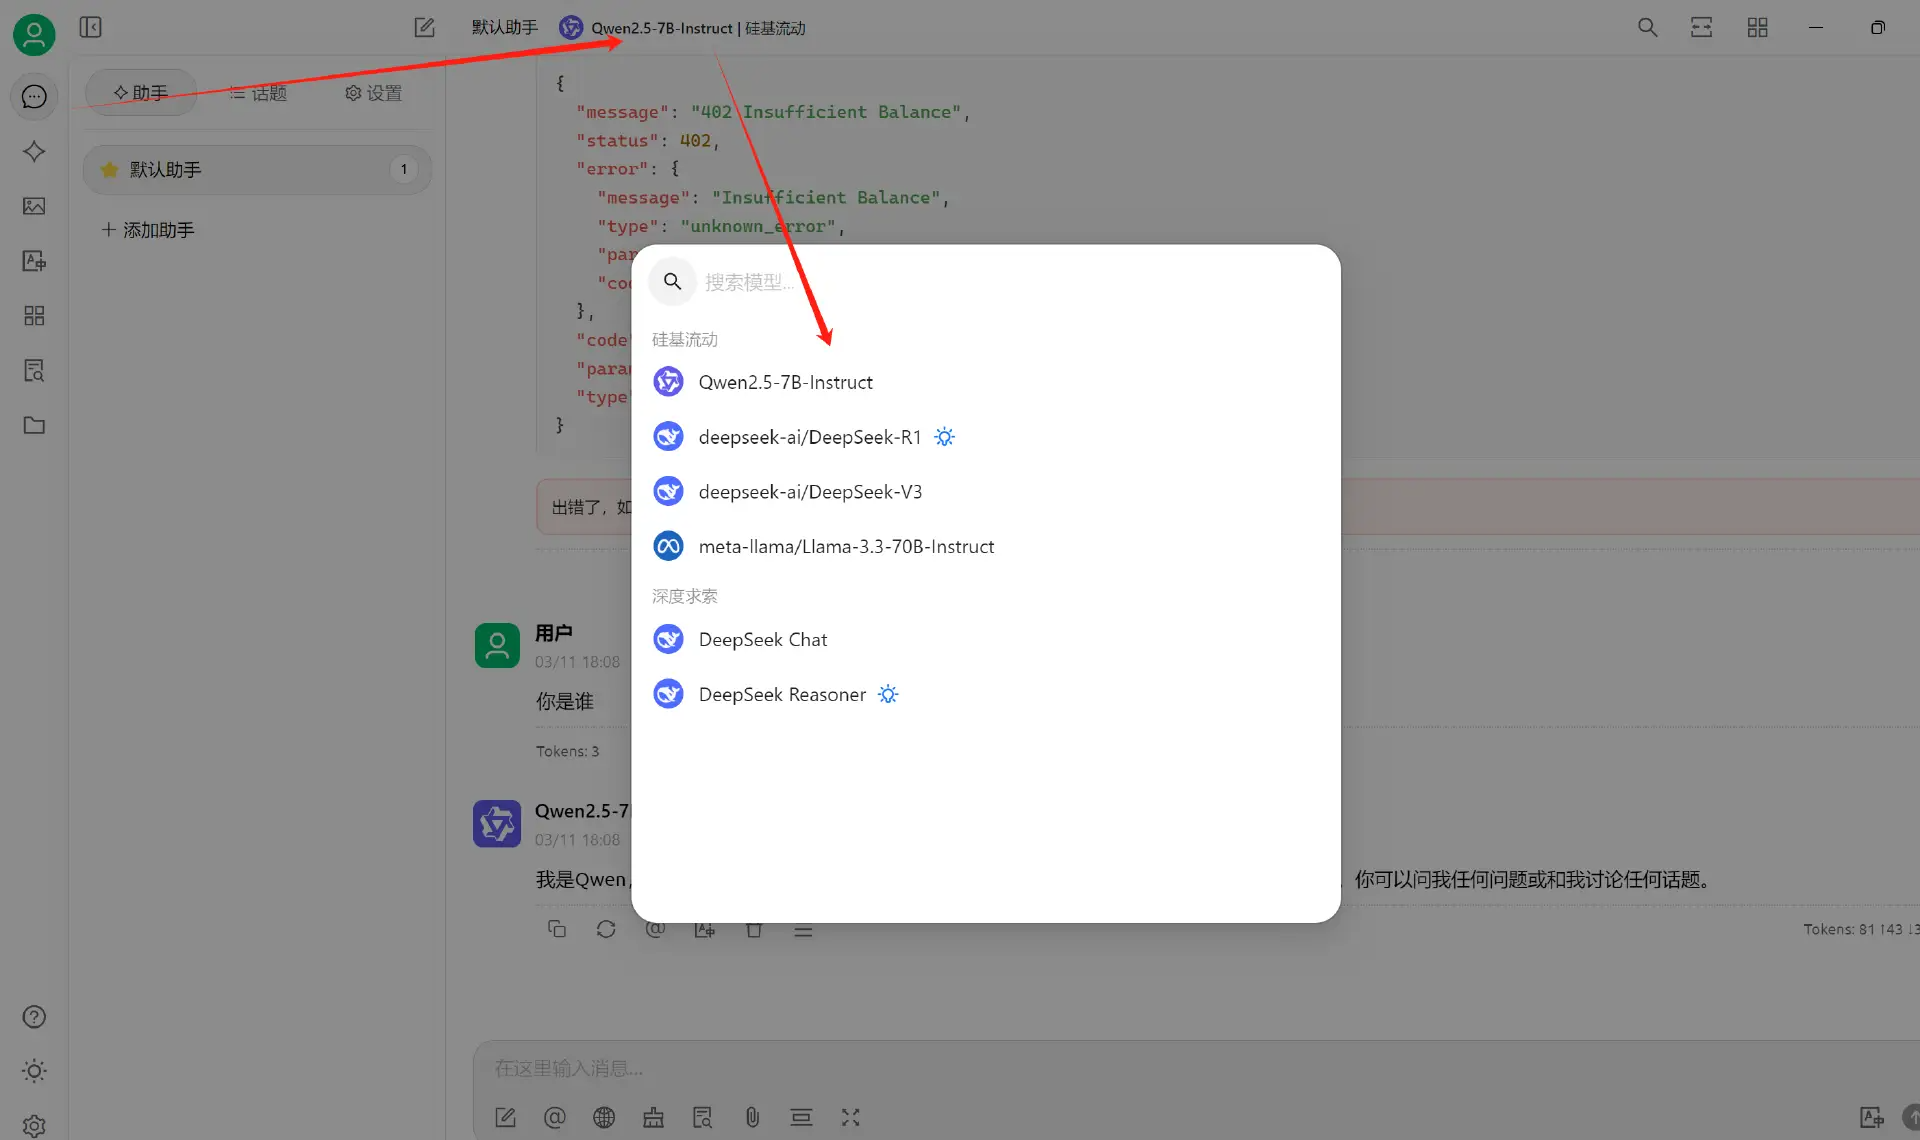Choose DeepSeek Reasoner model

pos(986,694)
